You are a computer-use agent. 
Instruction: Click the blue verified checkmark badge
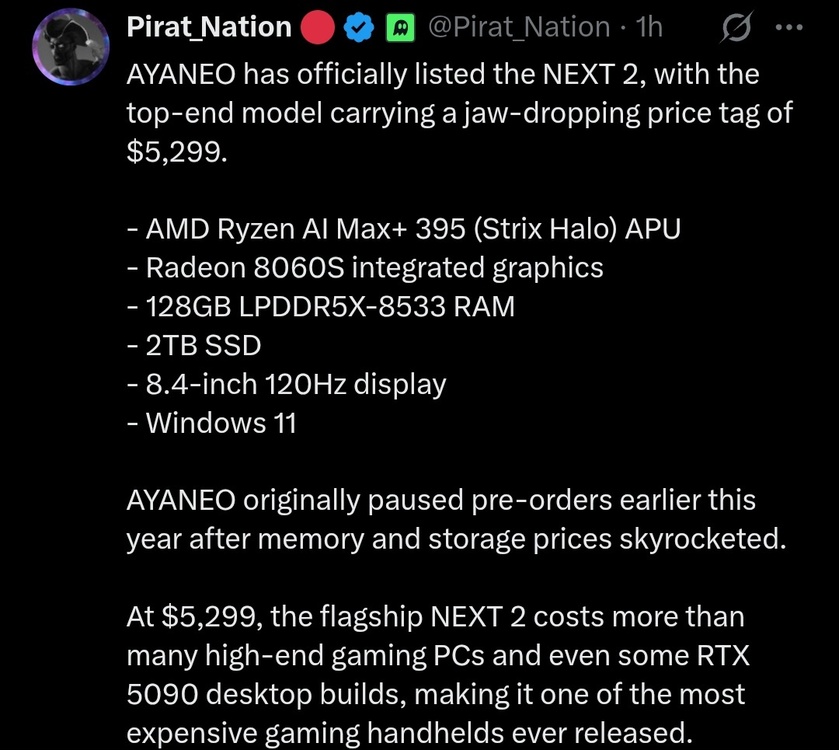click(x=359, y=28)
